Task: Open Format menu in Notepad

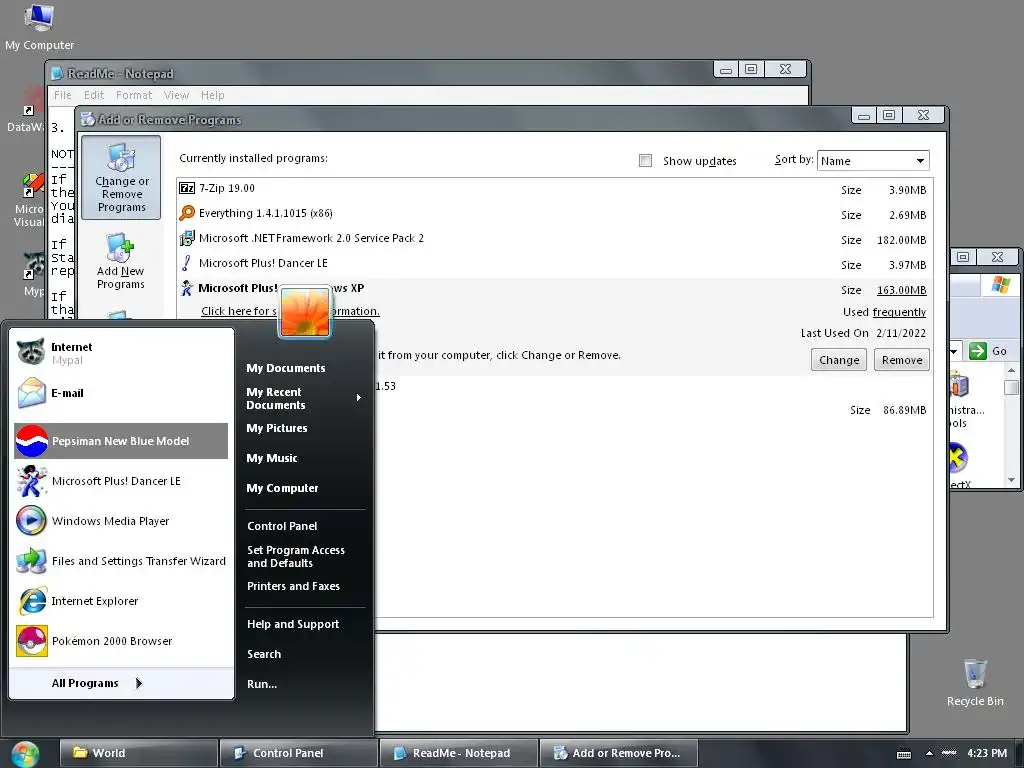Action: (x=134, y=95)
